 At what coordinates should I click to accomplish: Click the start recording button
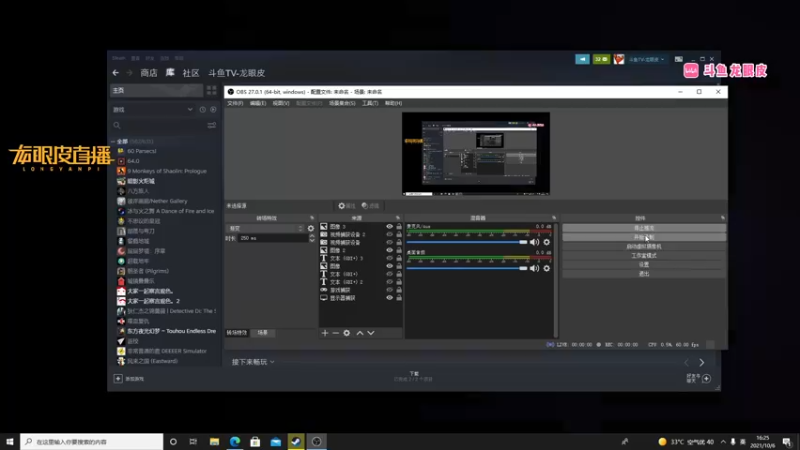pyautogui.click(x=644, y=237)
